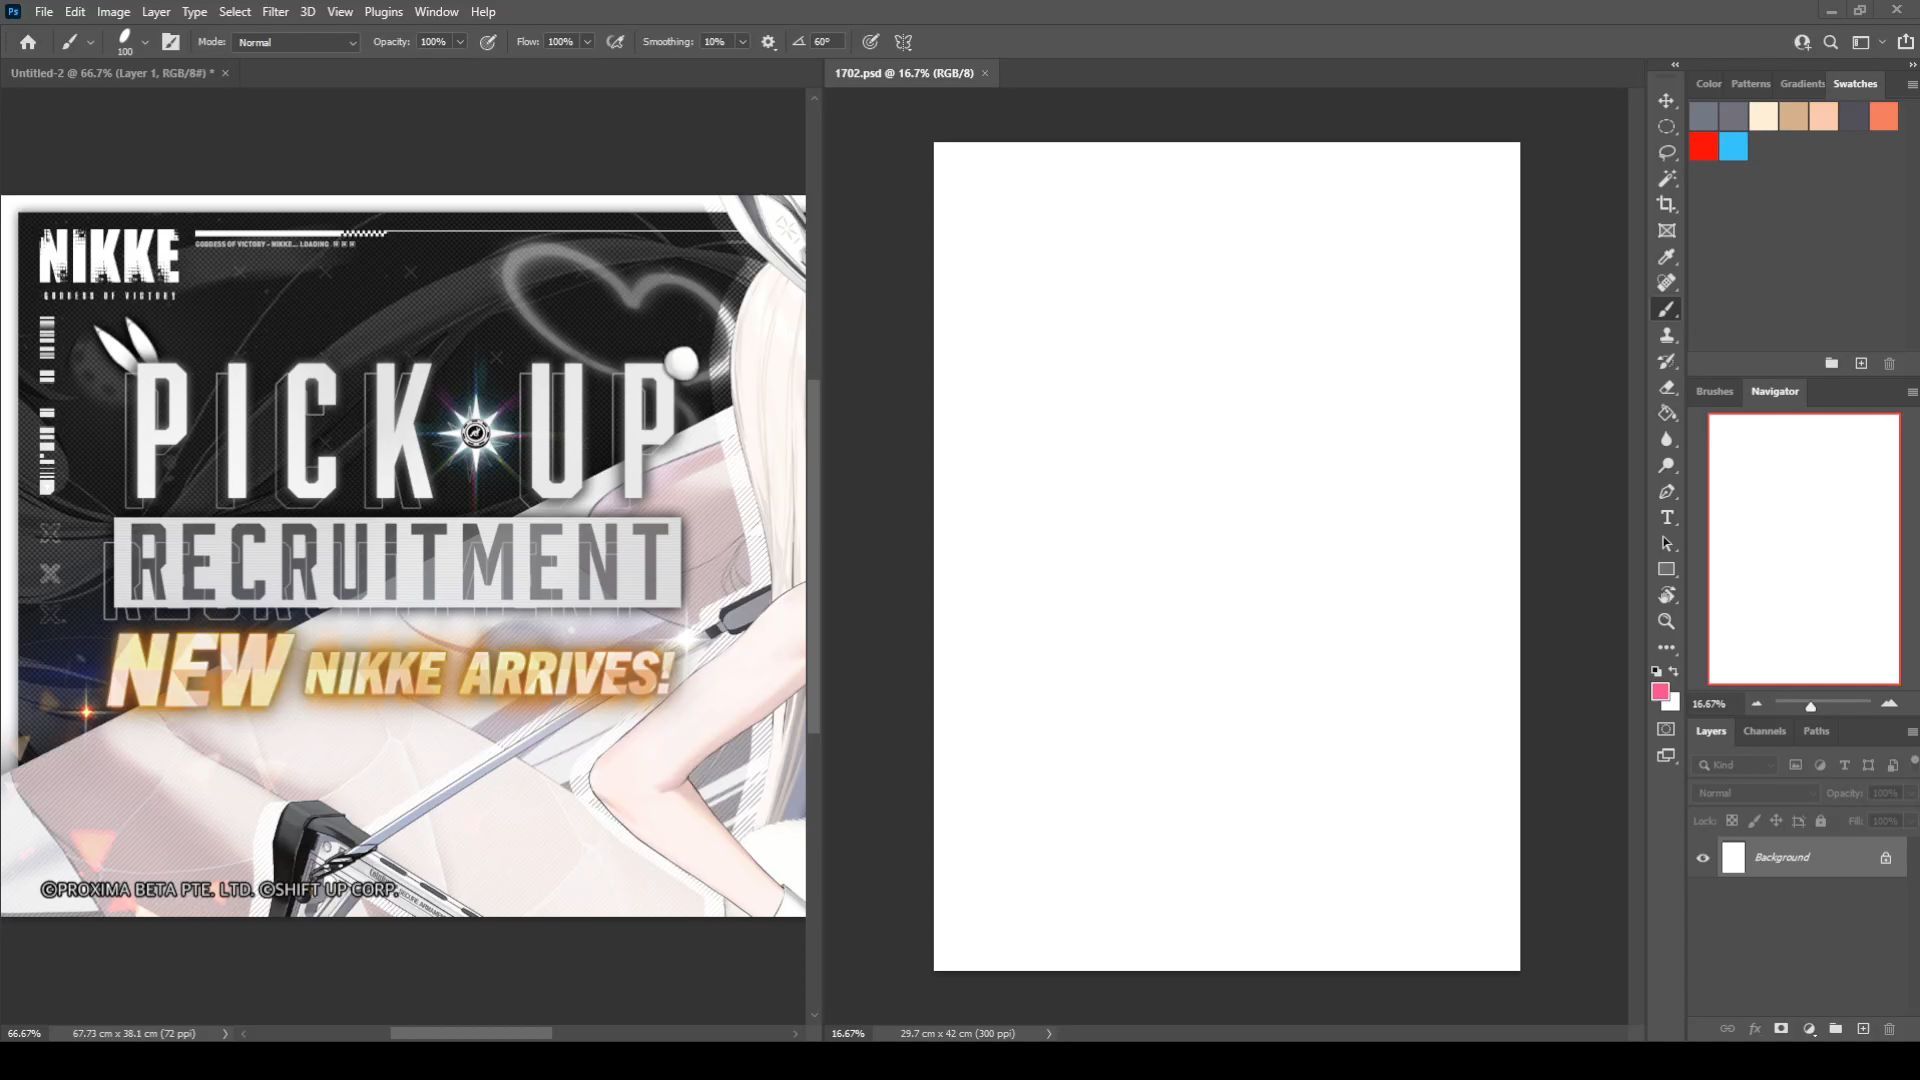Open Edit Toolbar three-dots menu

coord(1666,647)
